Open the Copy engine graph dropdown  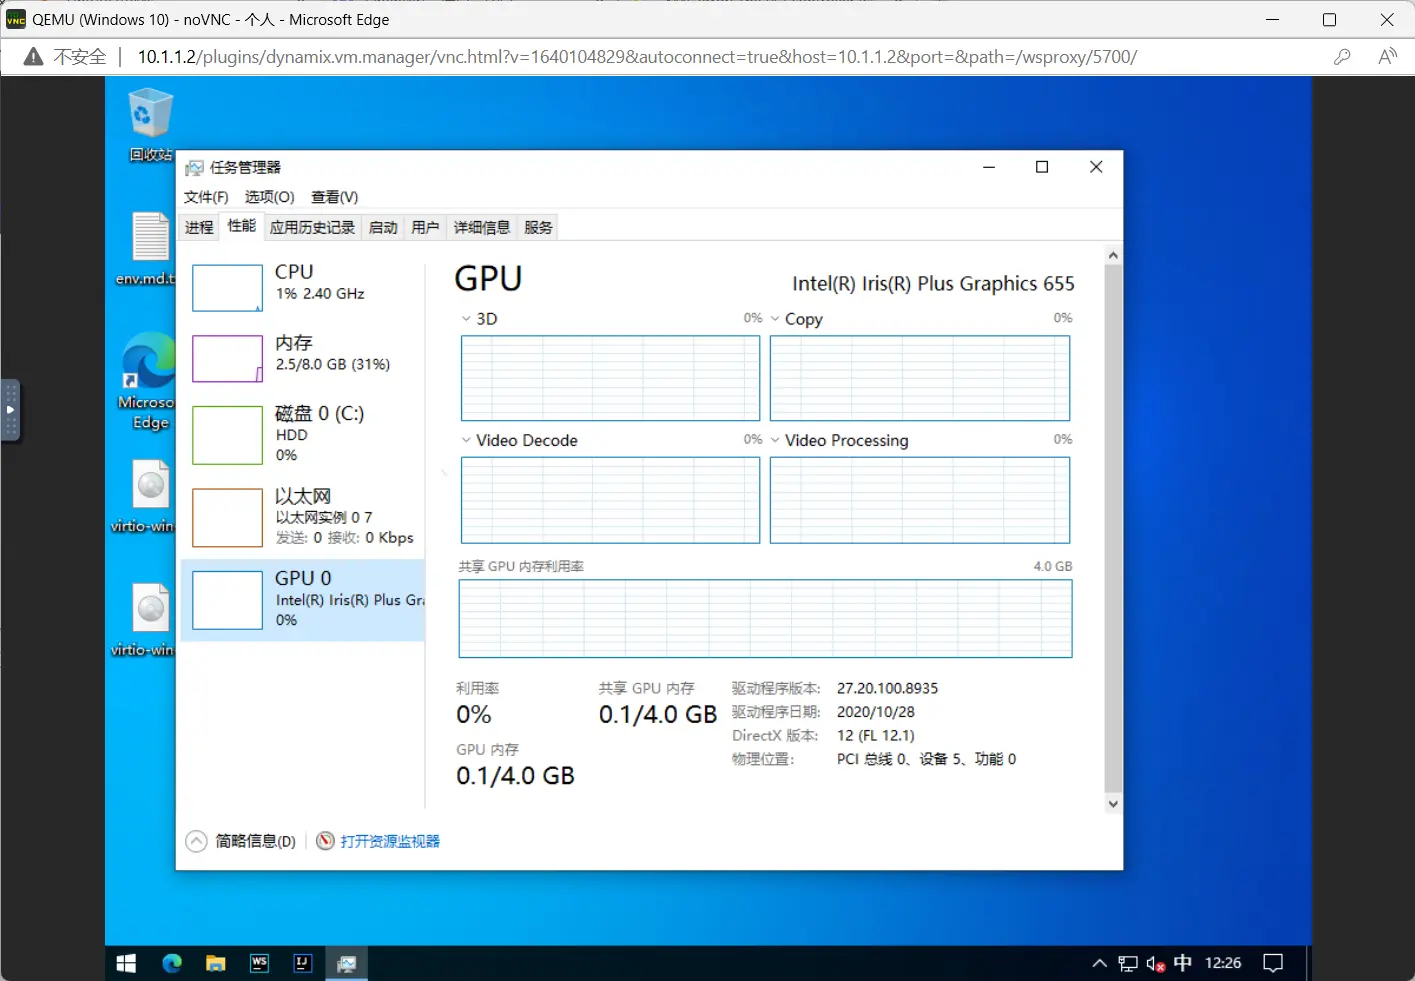pos(775,319)
